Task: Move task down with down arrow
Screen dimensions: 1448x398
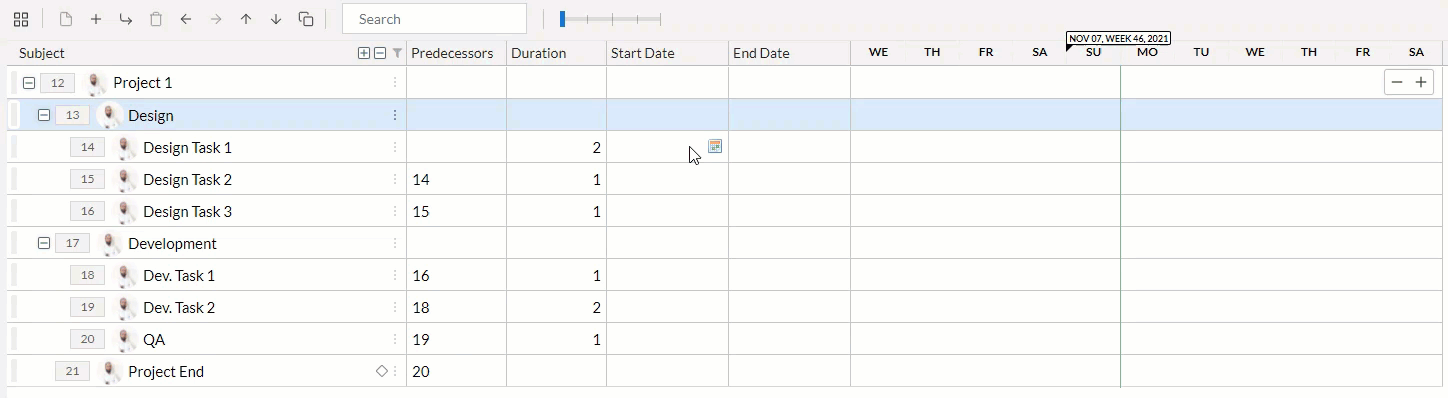Action: (276, 19)
